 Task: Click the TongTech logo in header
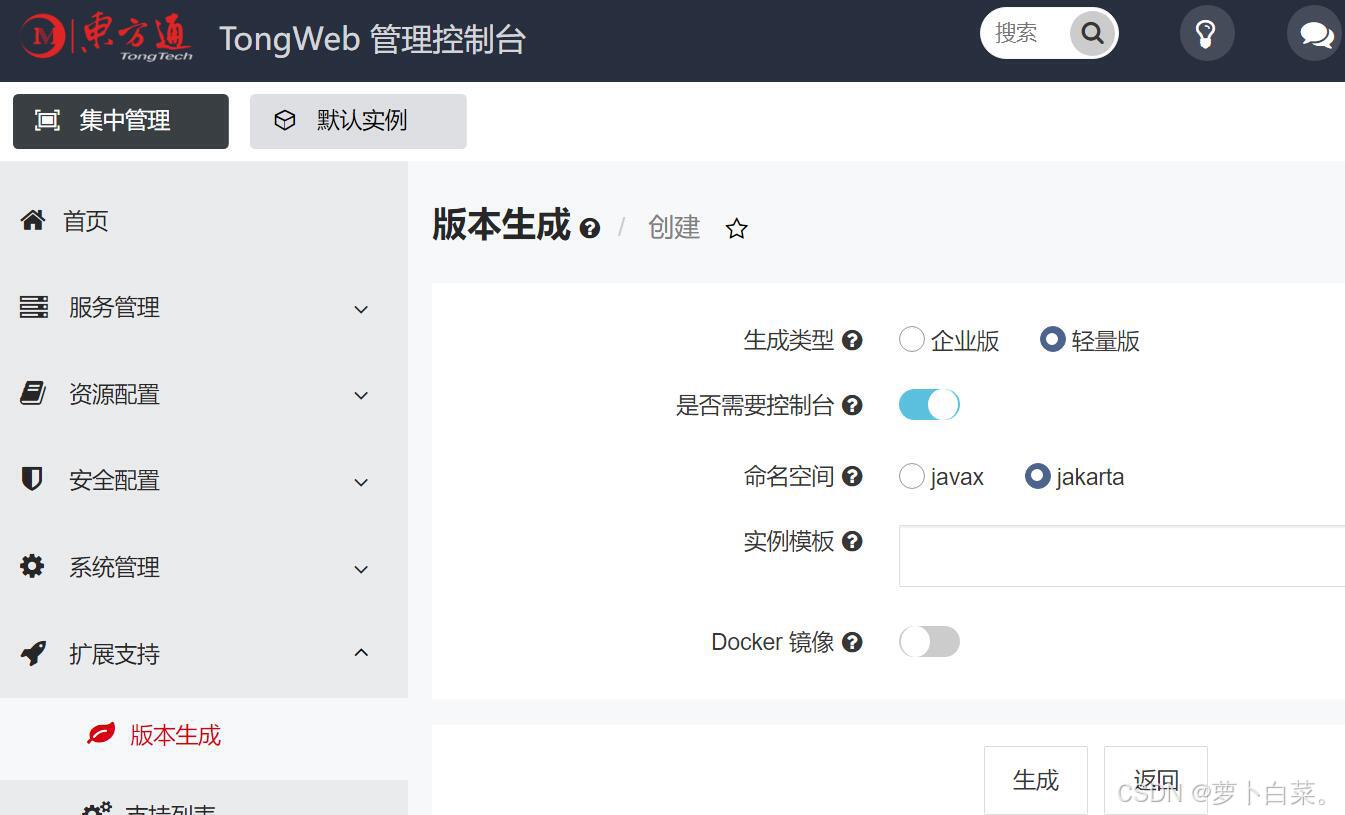[x=107, y=37]
